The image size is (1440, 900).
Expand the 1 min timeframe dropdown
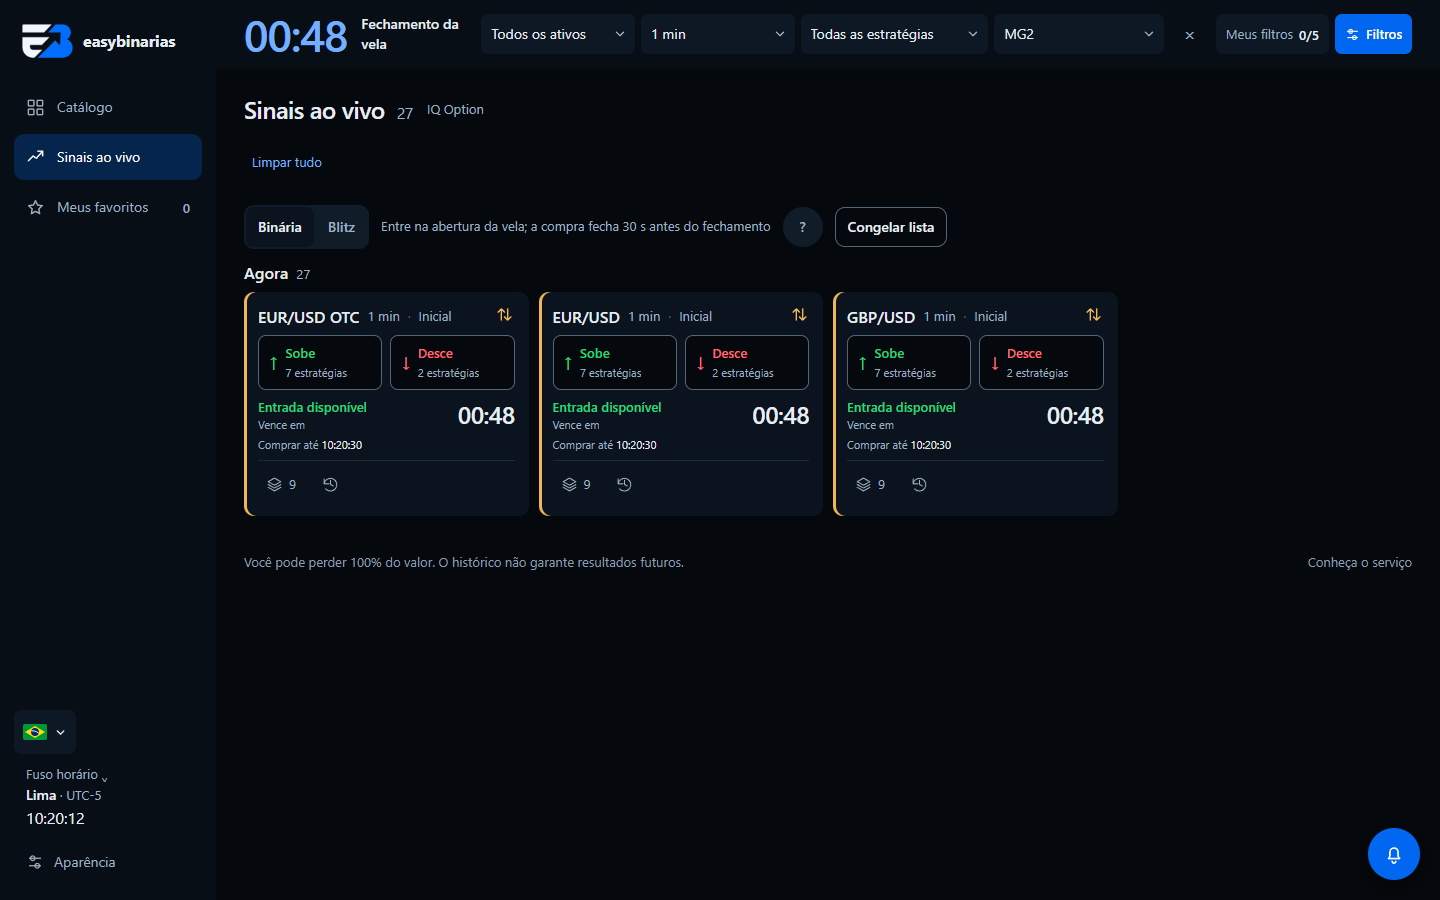(x=718, y=34)
